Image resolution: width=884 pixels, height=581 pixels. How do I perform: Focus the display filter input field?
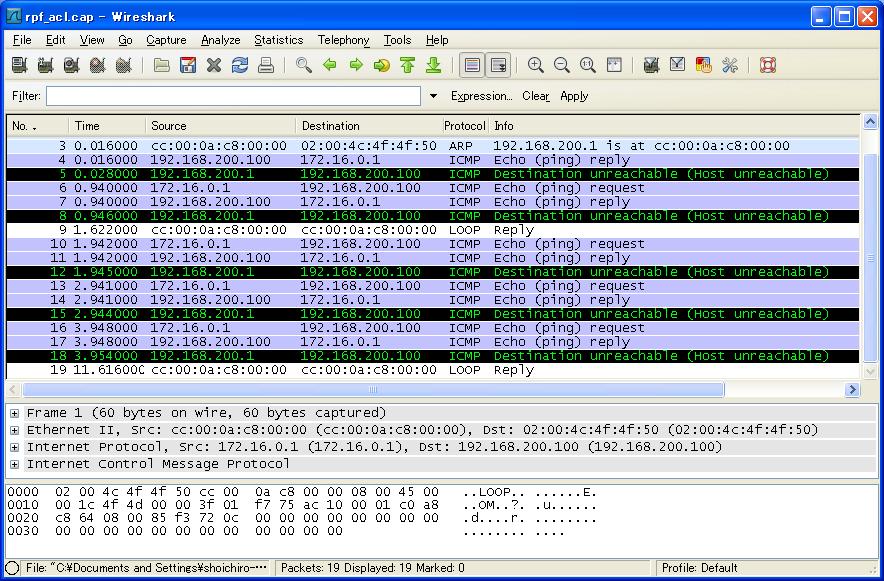[233, 96]
